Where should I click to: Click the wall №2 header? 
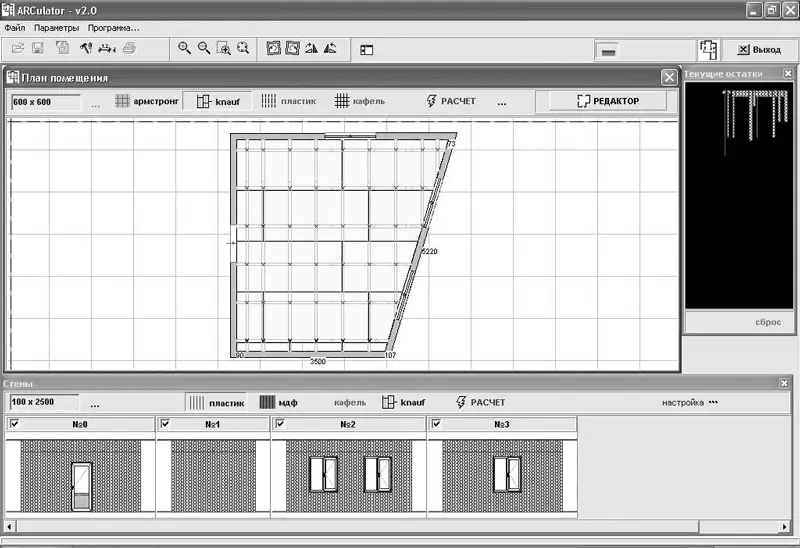tap(348, 424)
